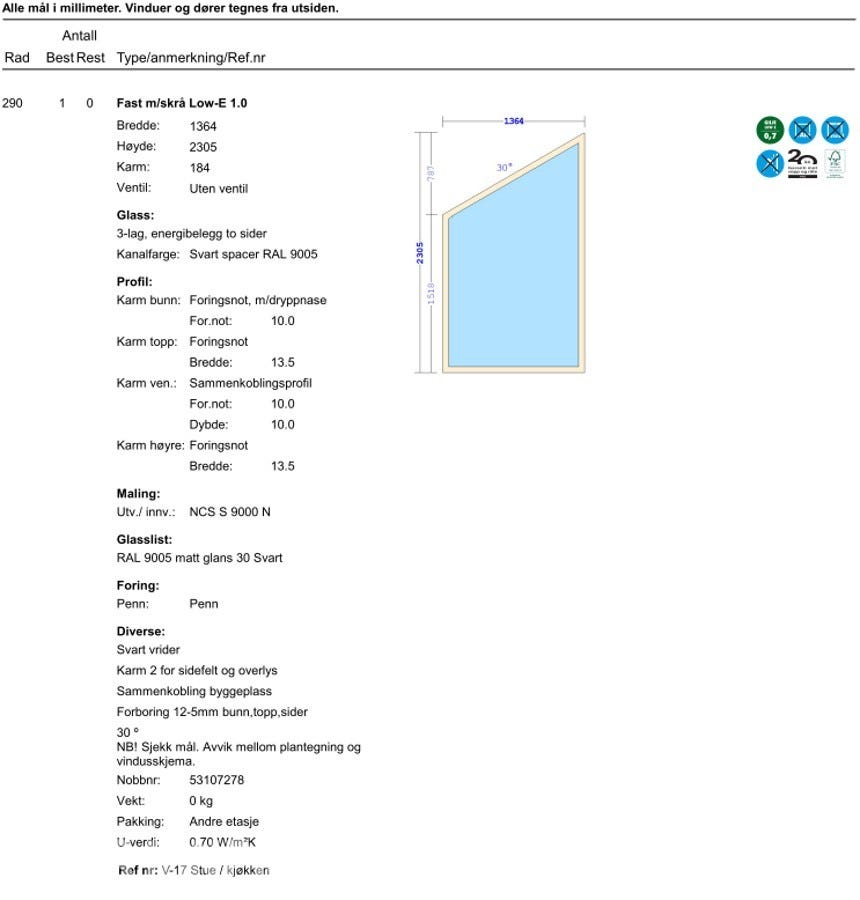Screen dimensions: 860x900
Task: Click the row number 290
Action: 12,103
